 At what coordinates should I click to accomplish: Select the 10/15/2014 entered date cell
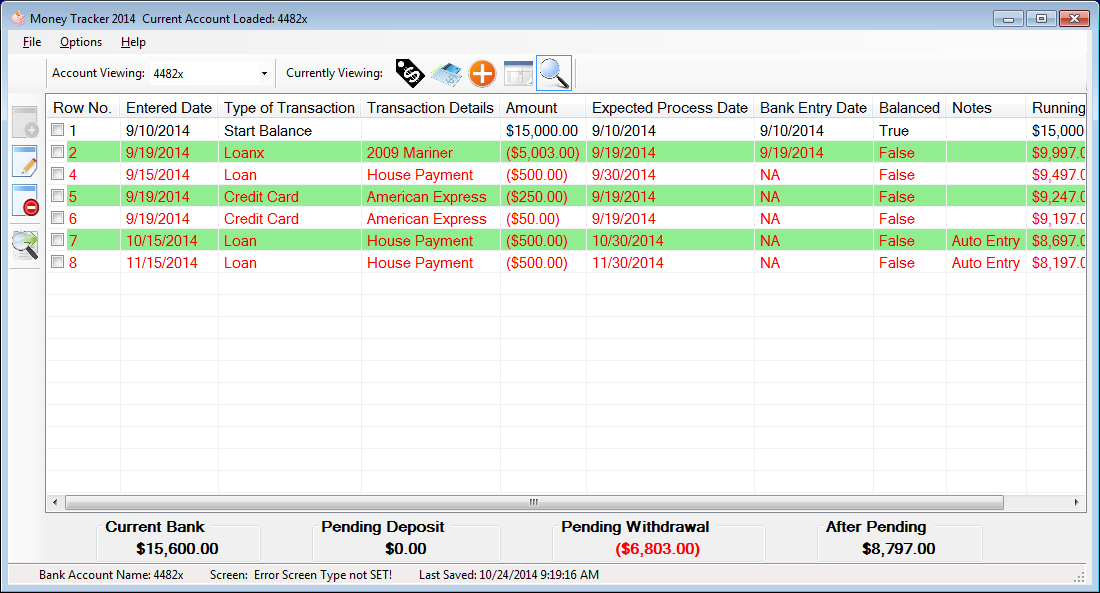point(169,241)
